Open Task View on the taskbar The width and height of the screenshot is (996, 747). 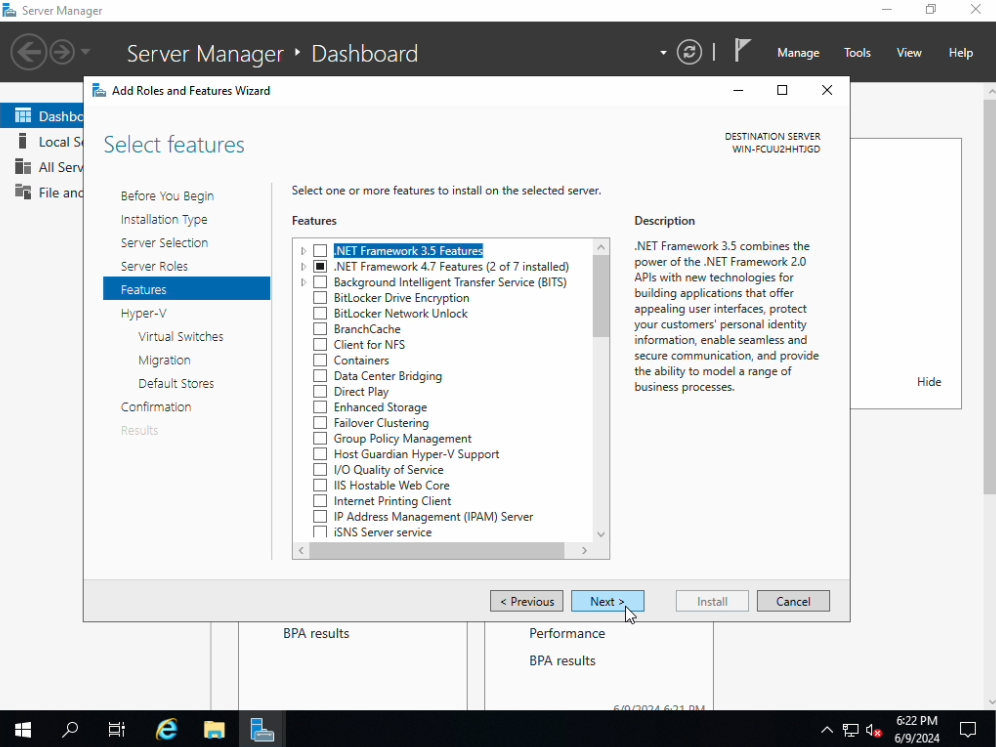117,729
